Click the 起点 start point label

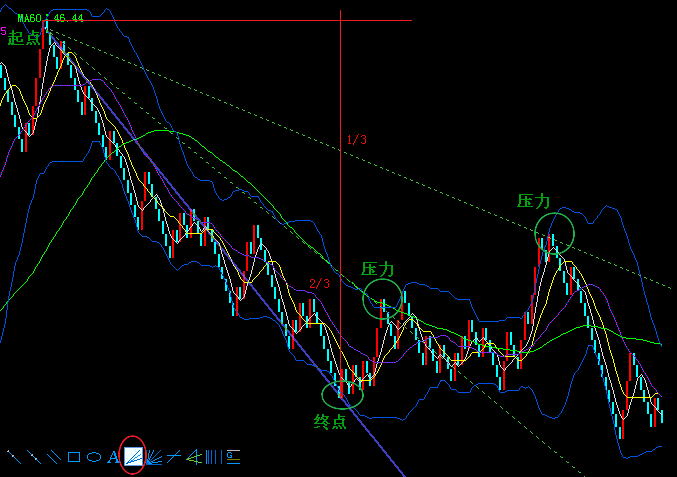point(24,37)
